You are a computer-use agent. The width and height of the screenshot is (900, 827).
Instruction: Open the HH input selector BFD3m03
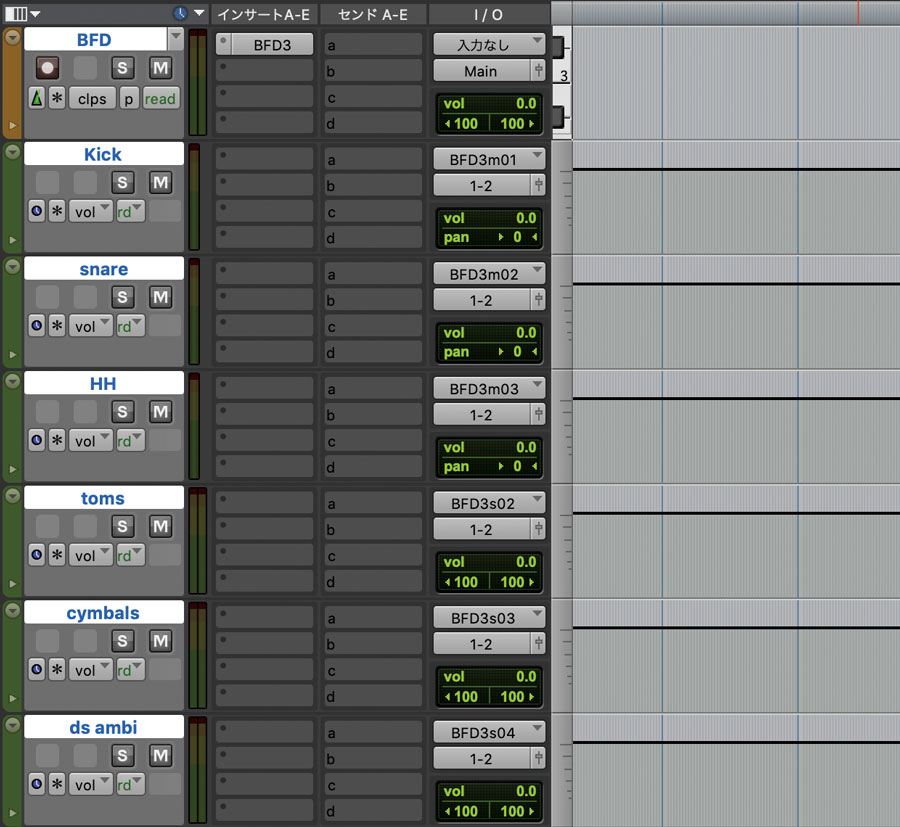coord(488,388)
